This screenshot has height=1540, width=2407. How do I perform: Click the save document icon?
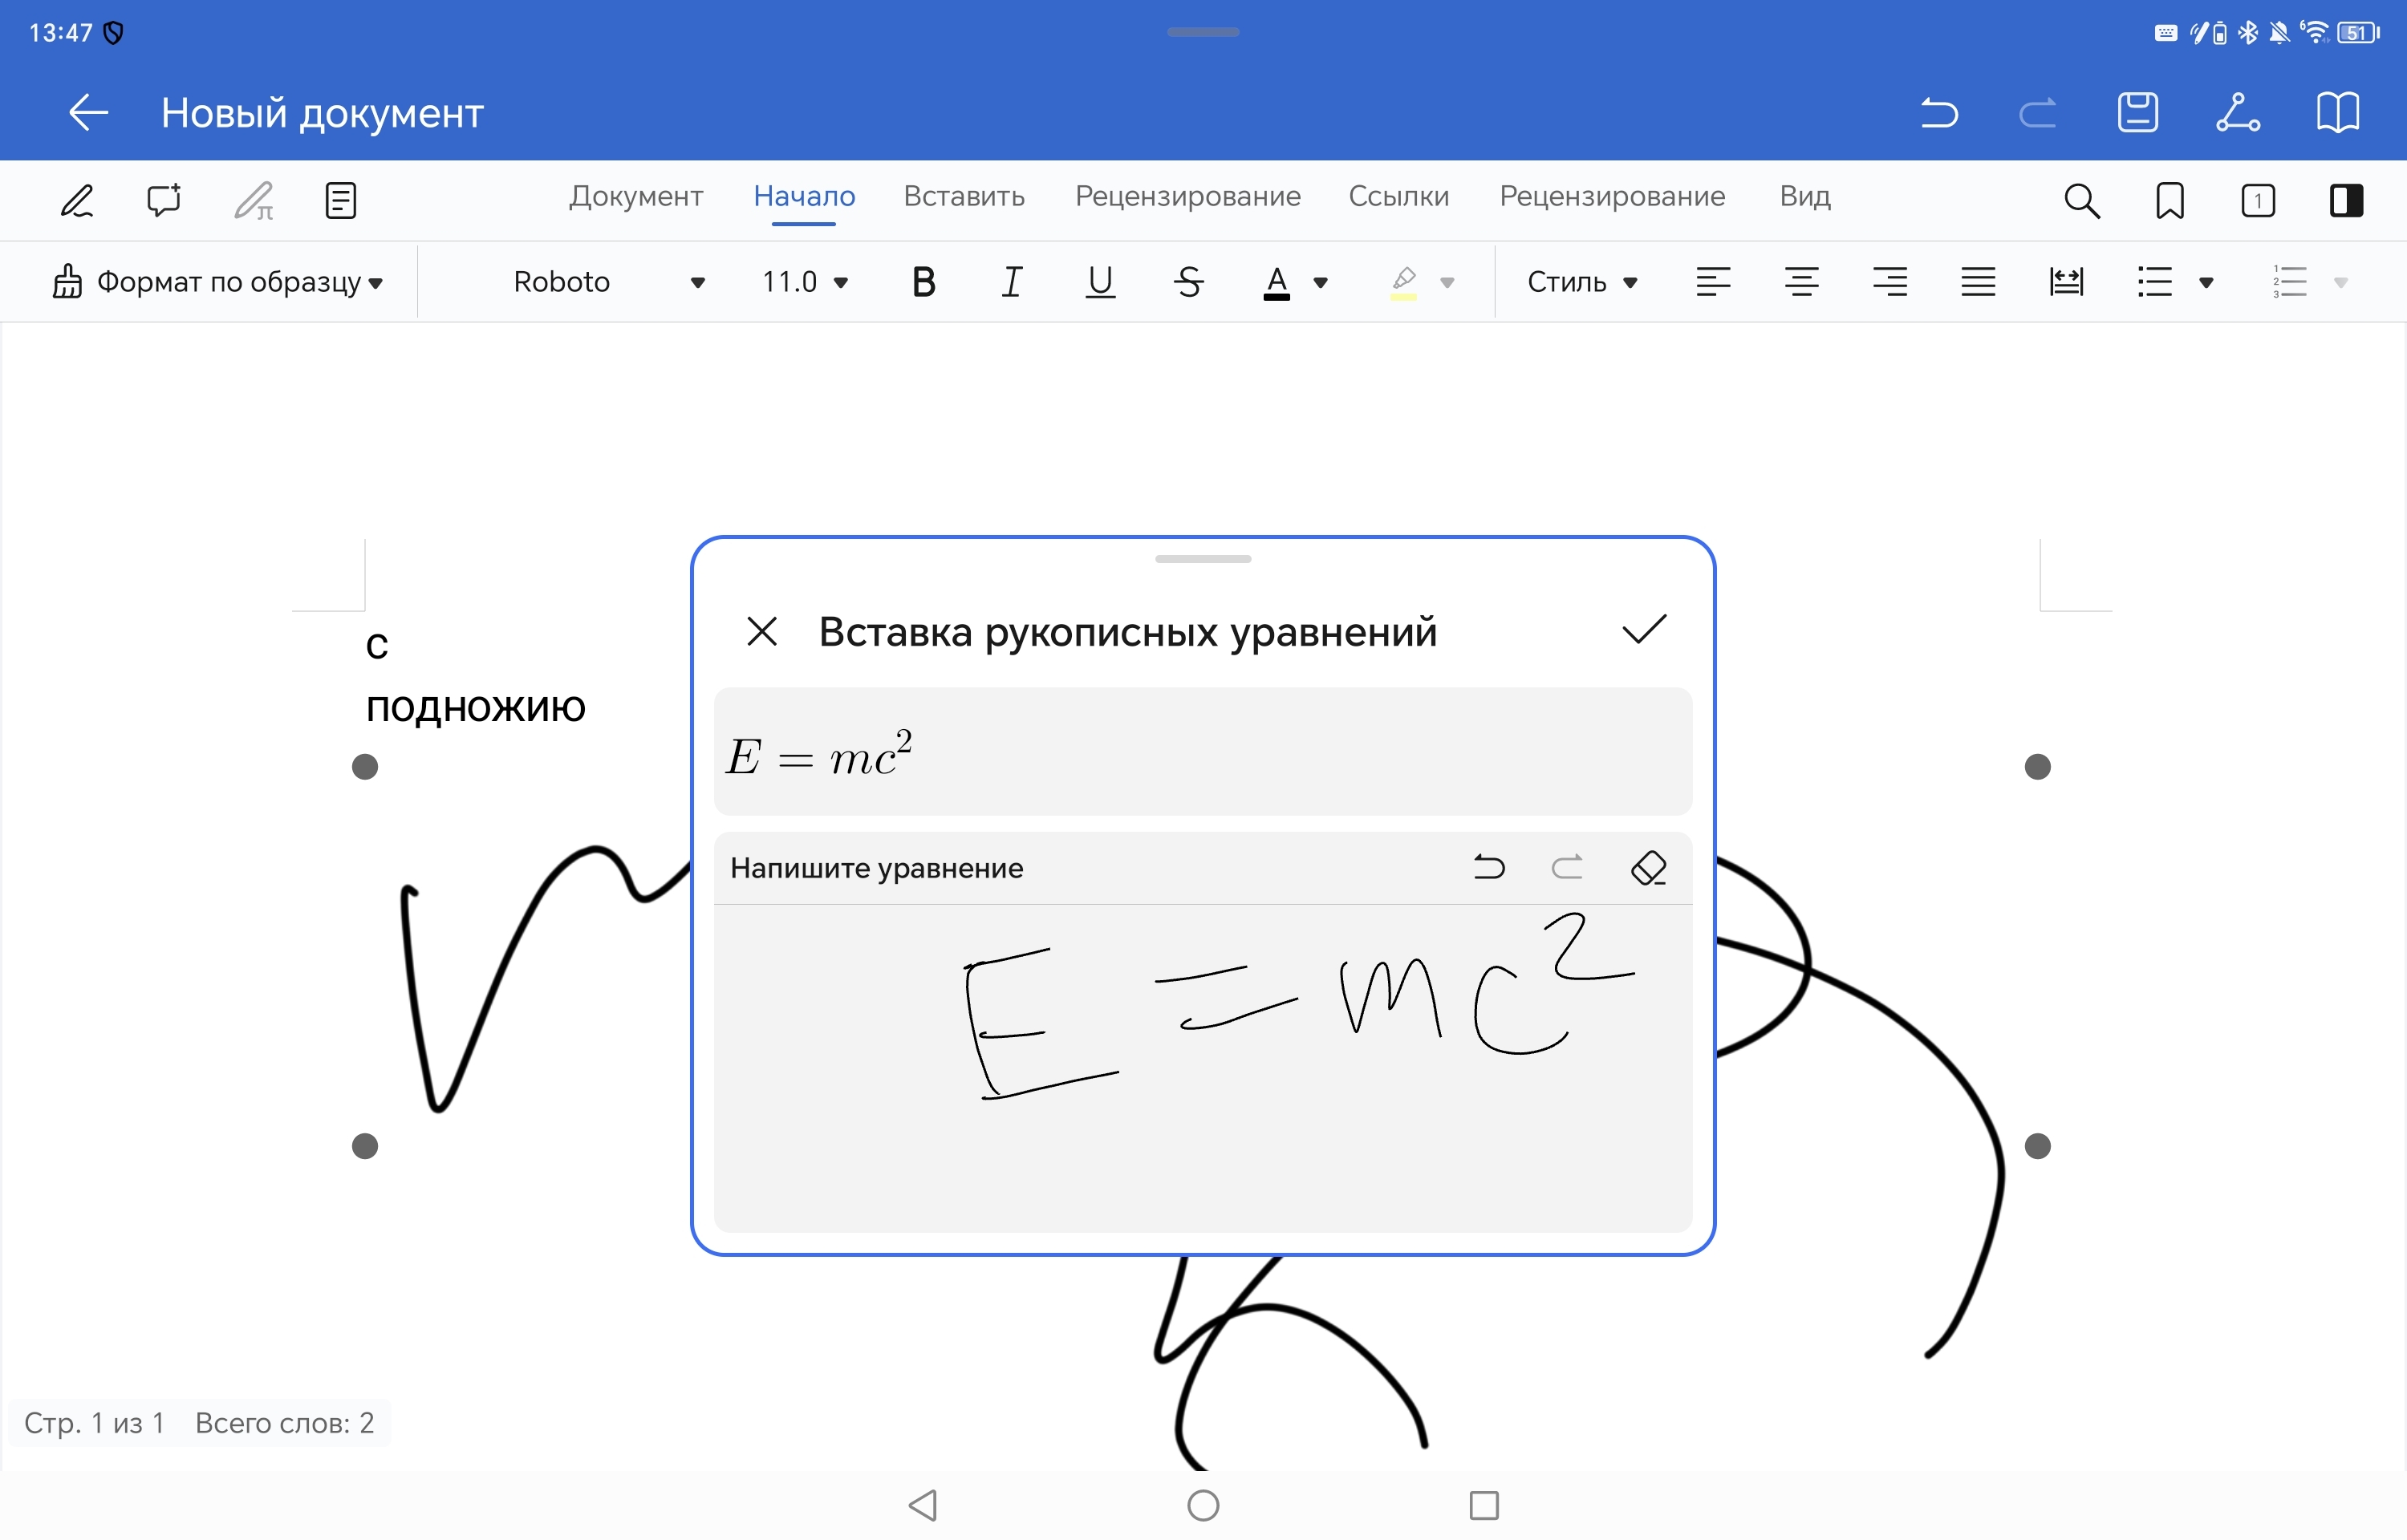tap(2137, 112)
